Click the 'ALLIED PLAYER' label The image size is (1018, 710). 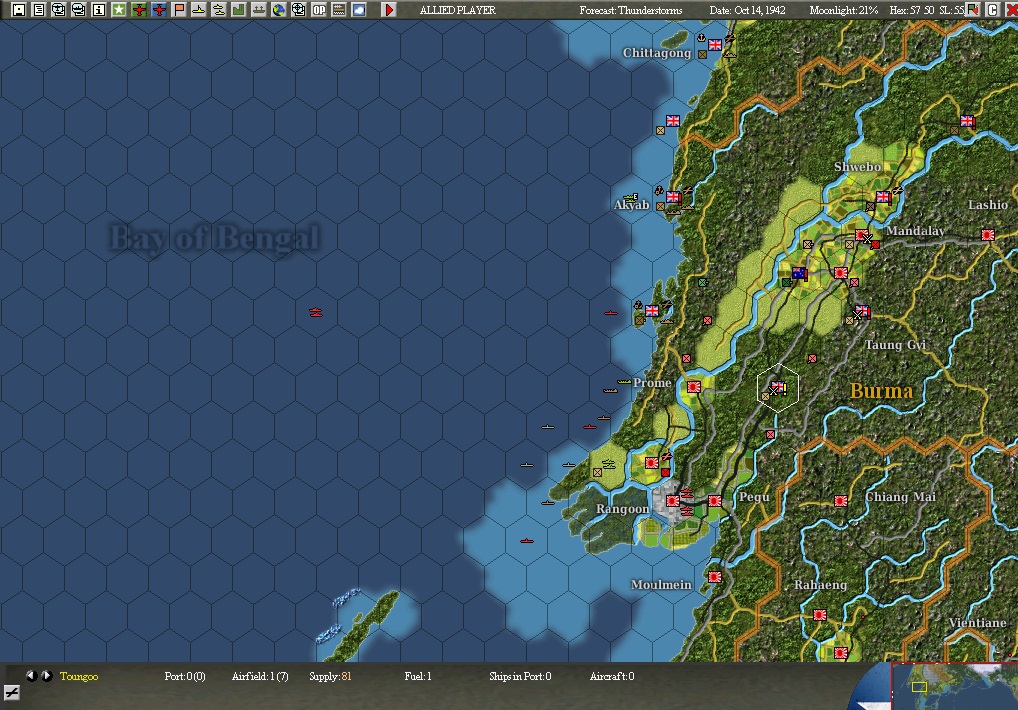click(458, 10)
